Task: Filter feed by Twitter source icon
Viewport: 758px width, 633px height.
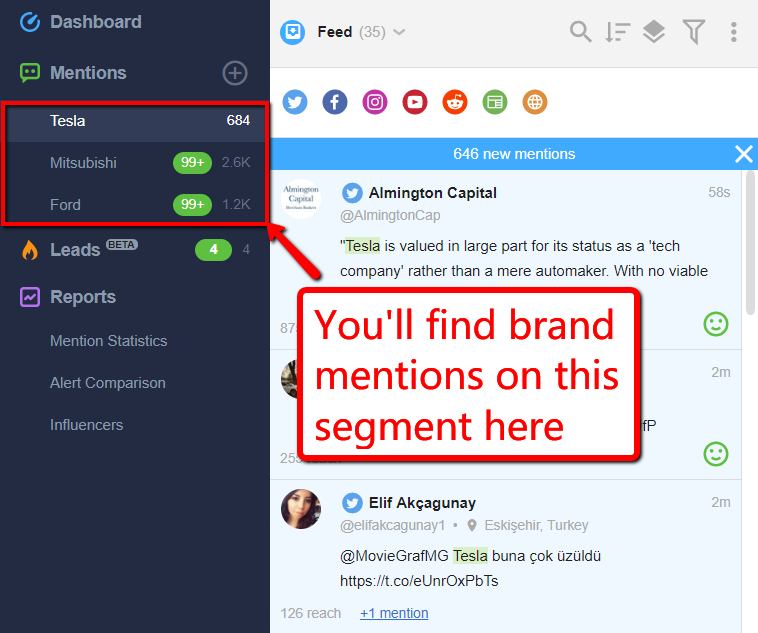Action: (x=295, y=102)
